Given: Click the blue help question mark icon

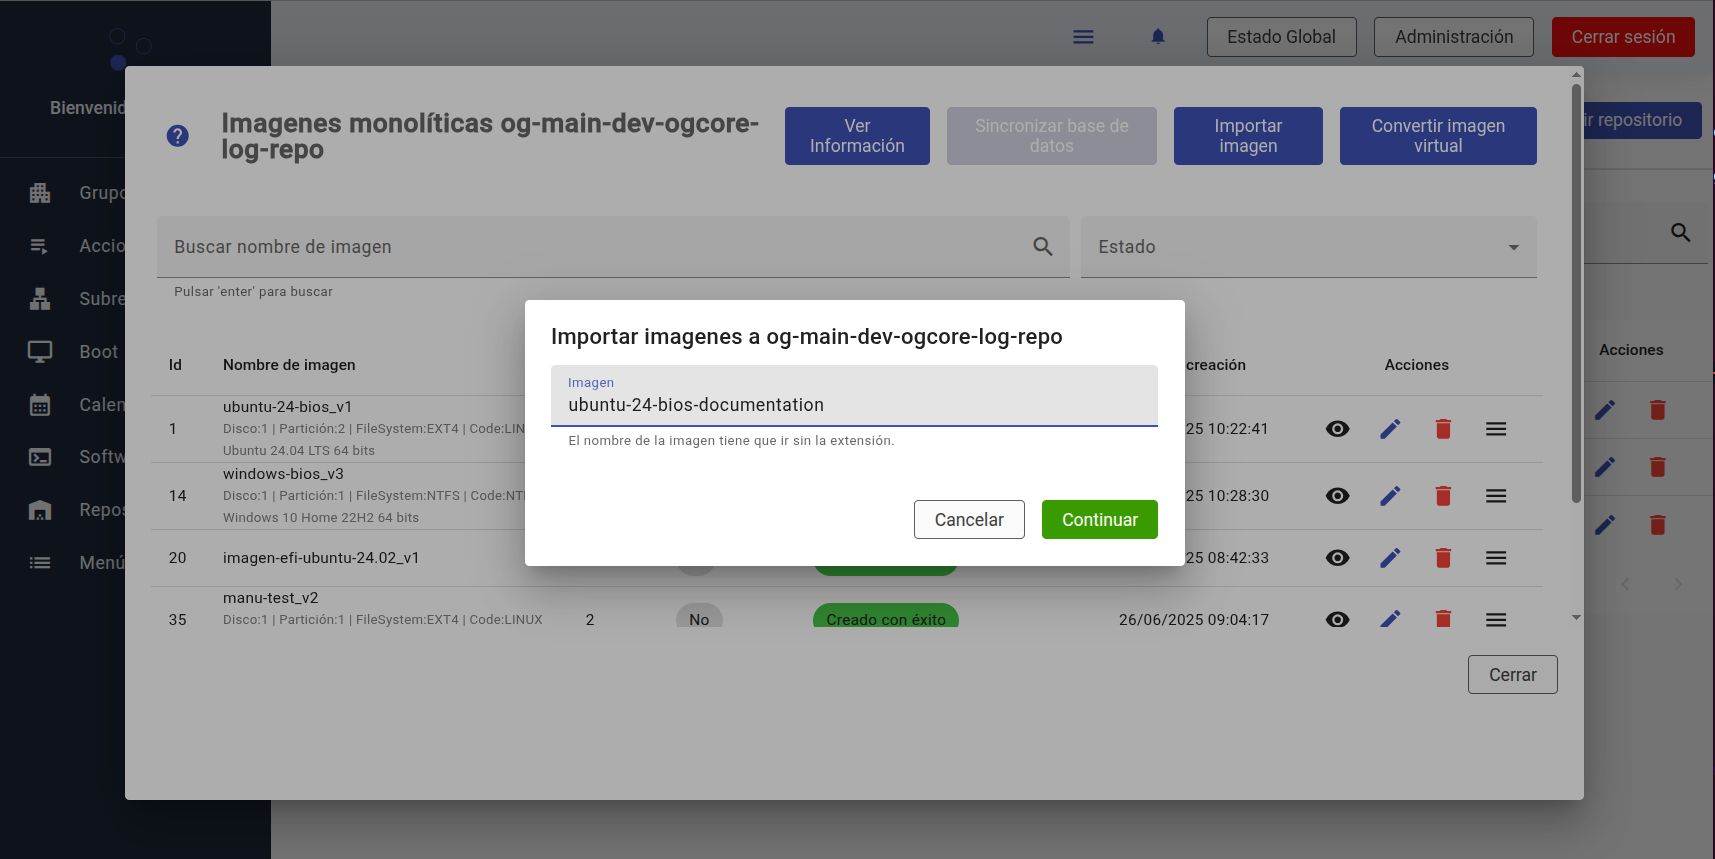Looking at the screenshot, I should pyautogui.click(x=177, y=136).
